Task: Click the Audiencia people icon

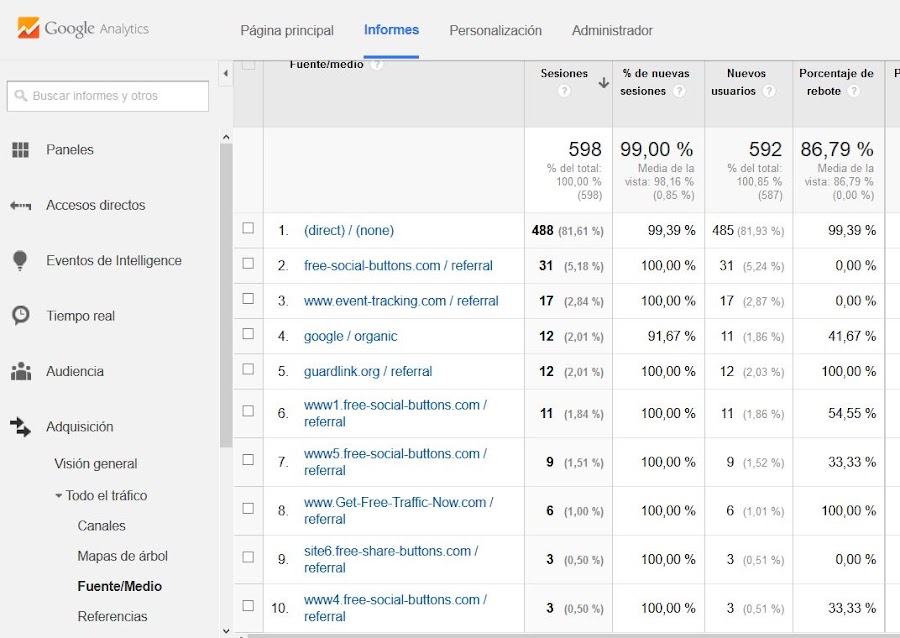Action: 21,371
